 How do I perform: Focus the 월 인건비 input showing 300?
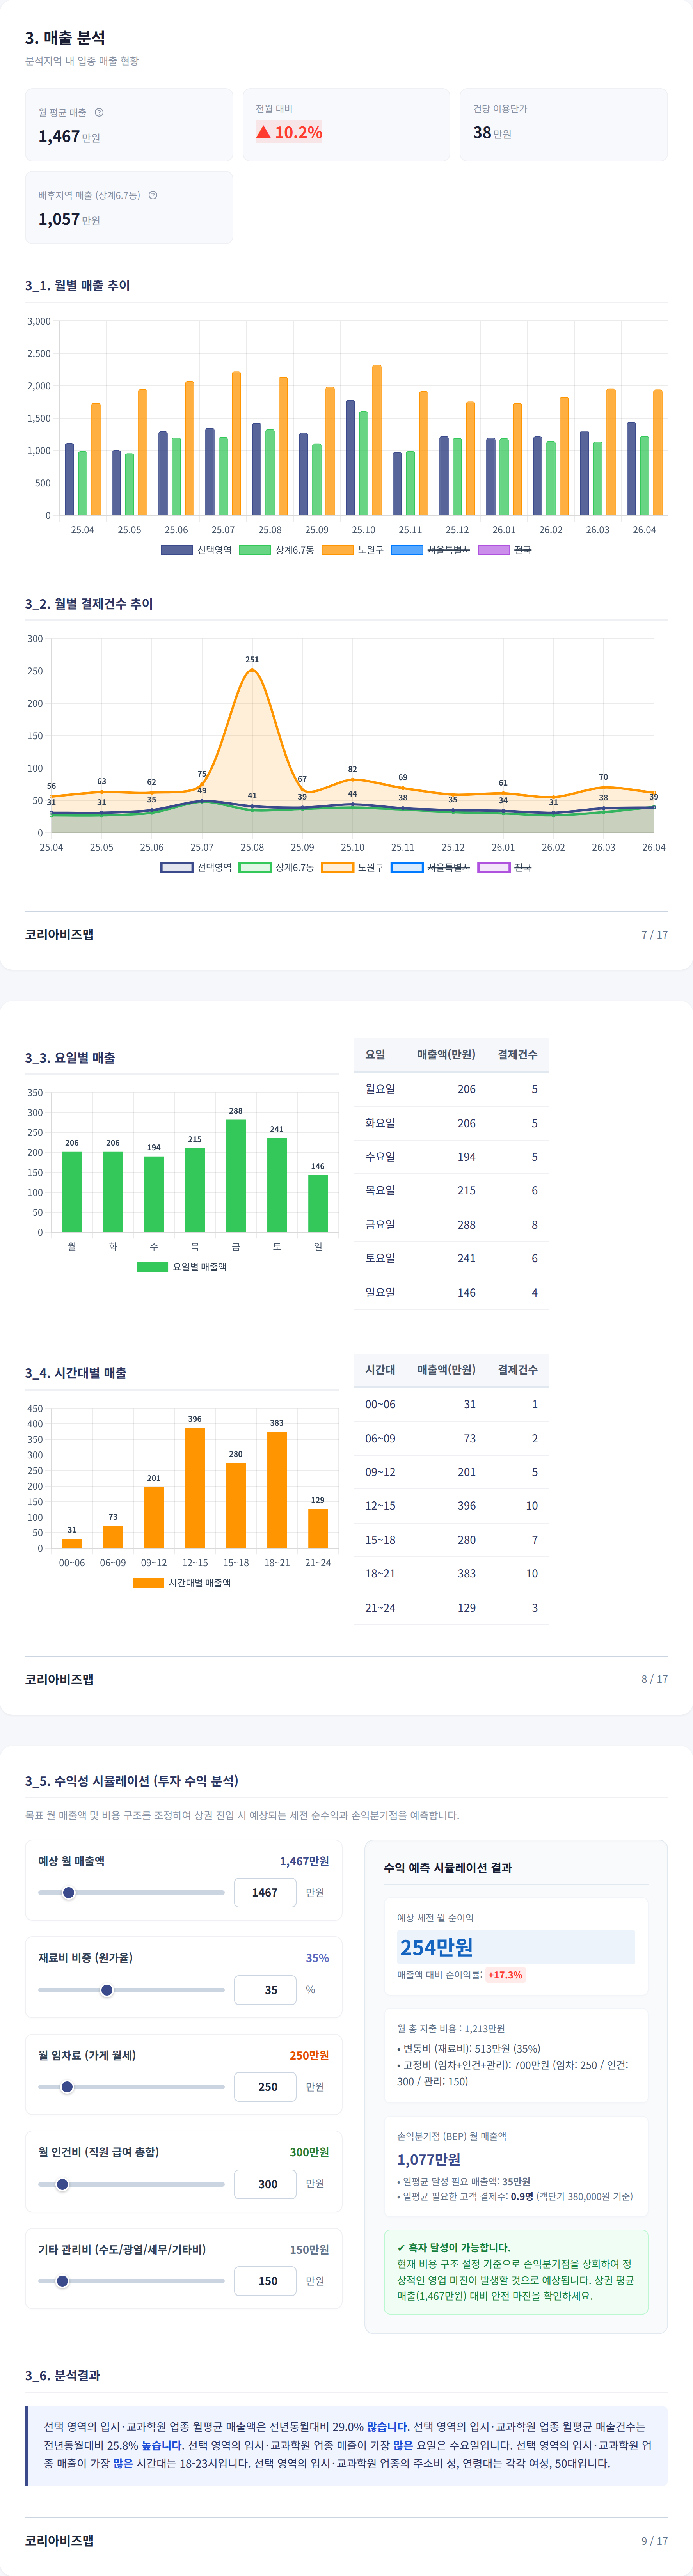pyautogui.click(x=265, y=2184)
